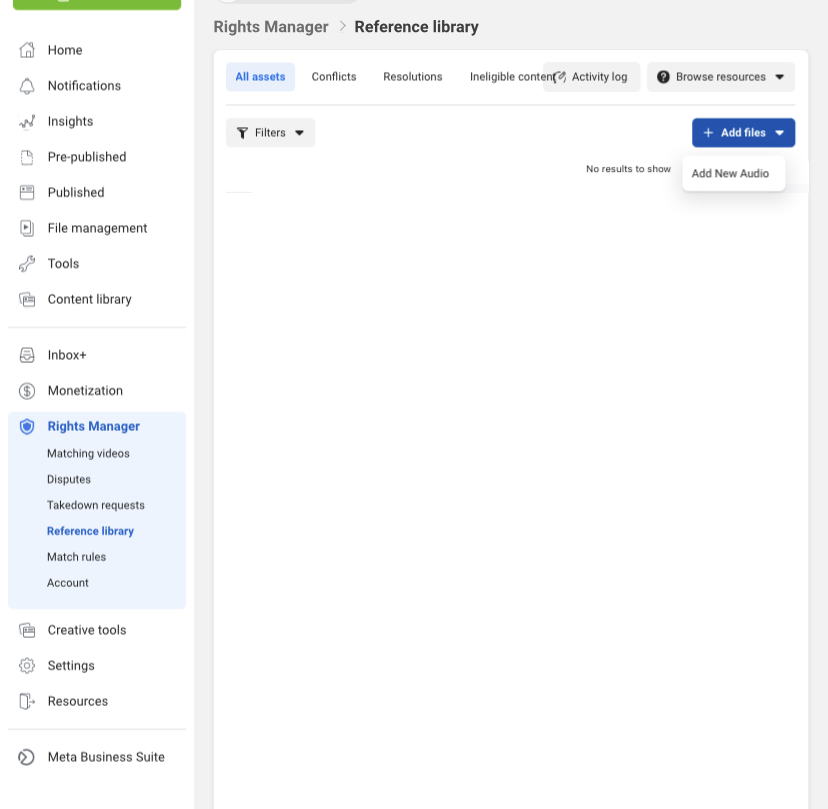Click the Monetization dollar icon
The height and width of the screenshot is (809, 828).
coord(27,391)
